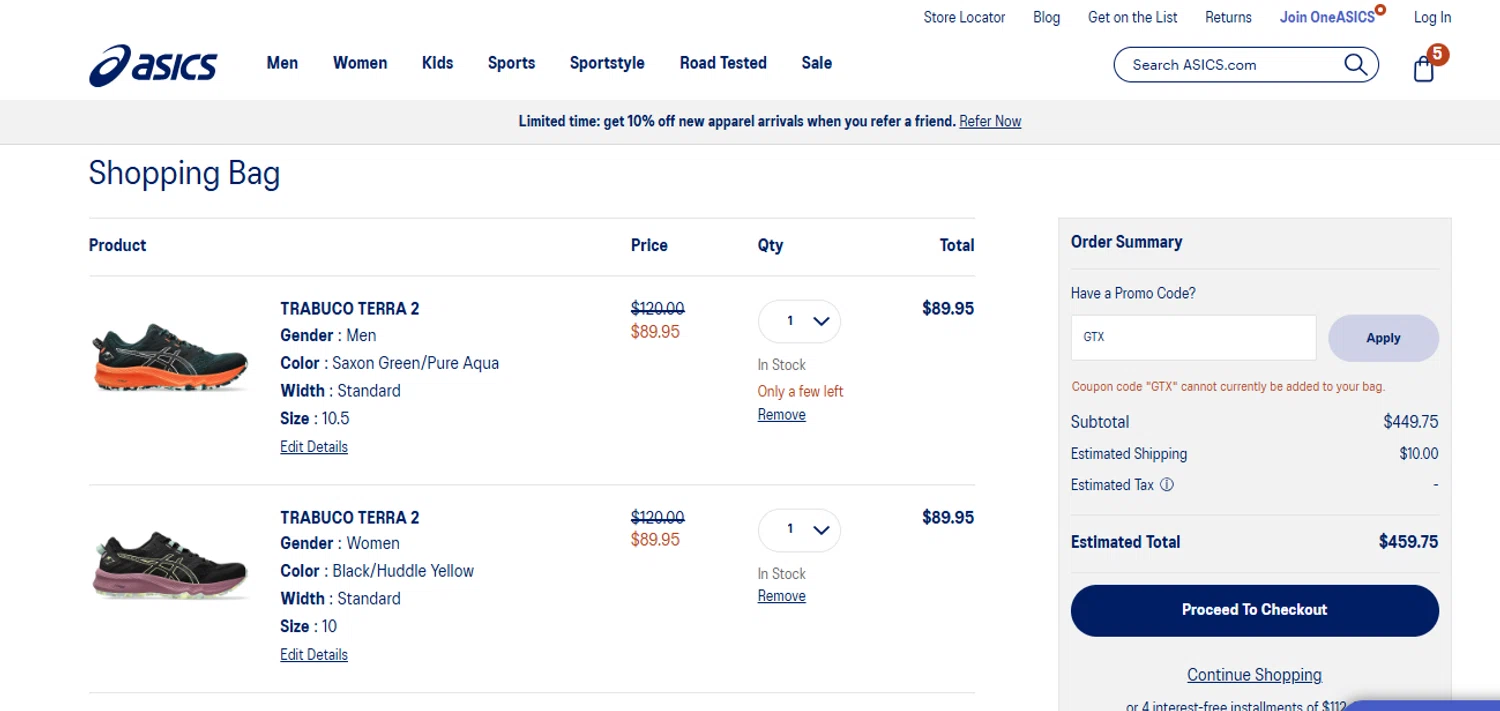Click the green and orange shoe thumbnail
1500x711 pixels.
(x=170, y=356)
